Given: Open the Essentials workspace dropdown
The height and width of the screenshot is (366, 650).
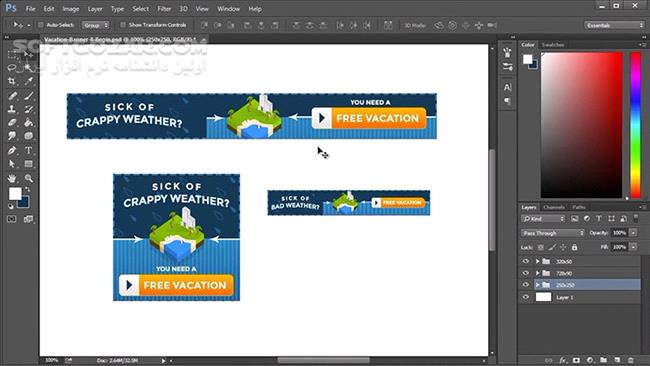Looking at the screenshot, I should click(x=614, y=25).
